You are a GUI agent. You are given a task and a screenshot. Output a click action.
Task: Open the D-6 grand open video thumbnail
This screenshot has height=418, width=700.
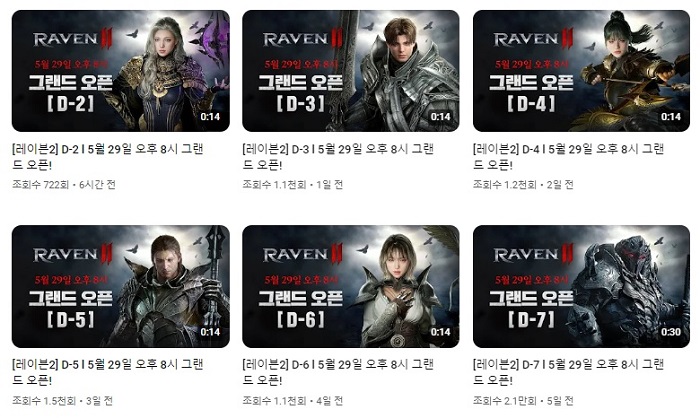coord(351,286)
